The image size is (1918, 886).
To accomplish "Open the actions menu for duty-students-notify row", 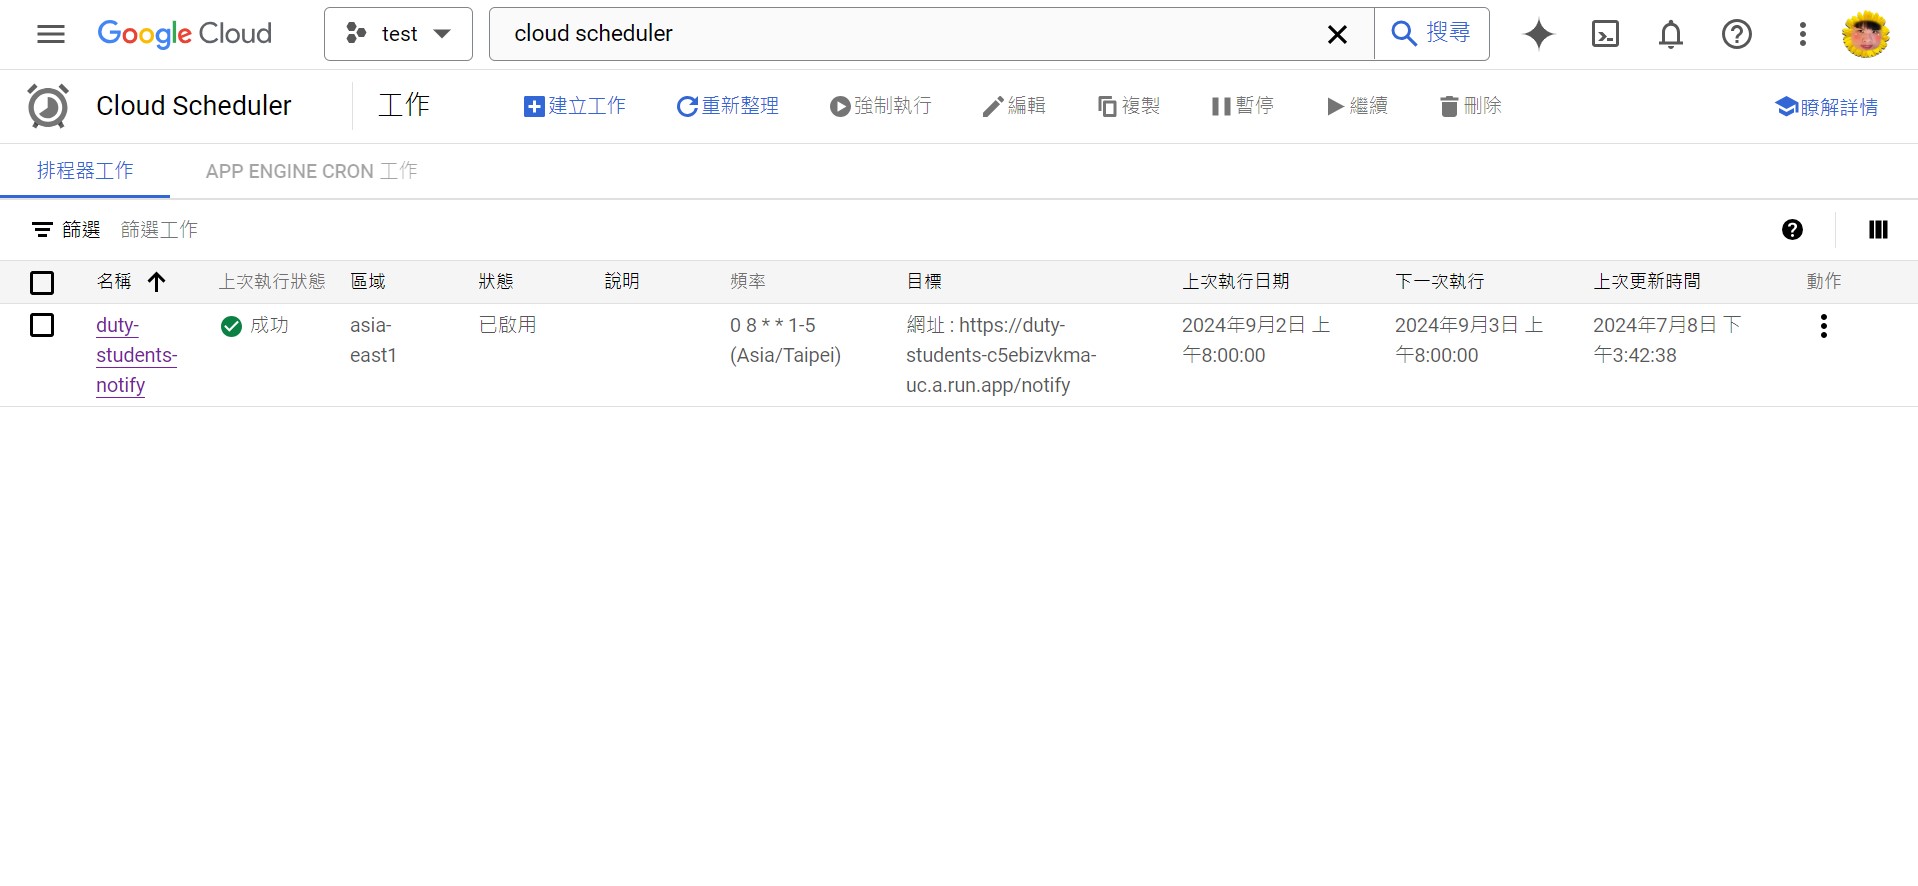I will tap(1823, 326).
